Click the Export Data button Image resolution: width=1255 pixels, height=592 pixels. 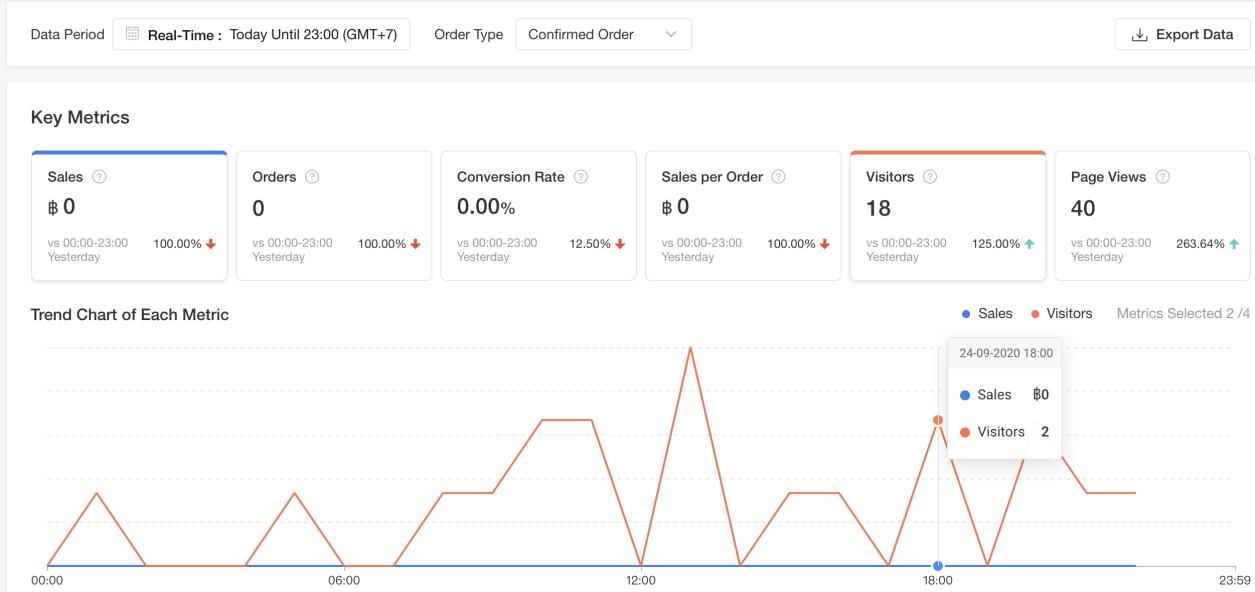point(1182,34)
